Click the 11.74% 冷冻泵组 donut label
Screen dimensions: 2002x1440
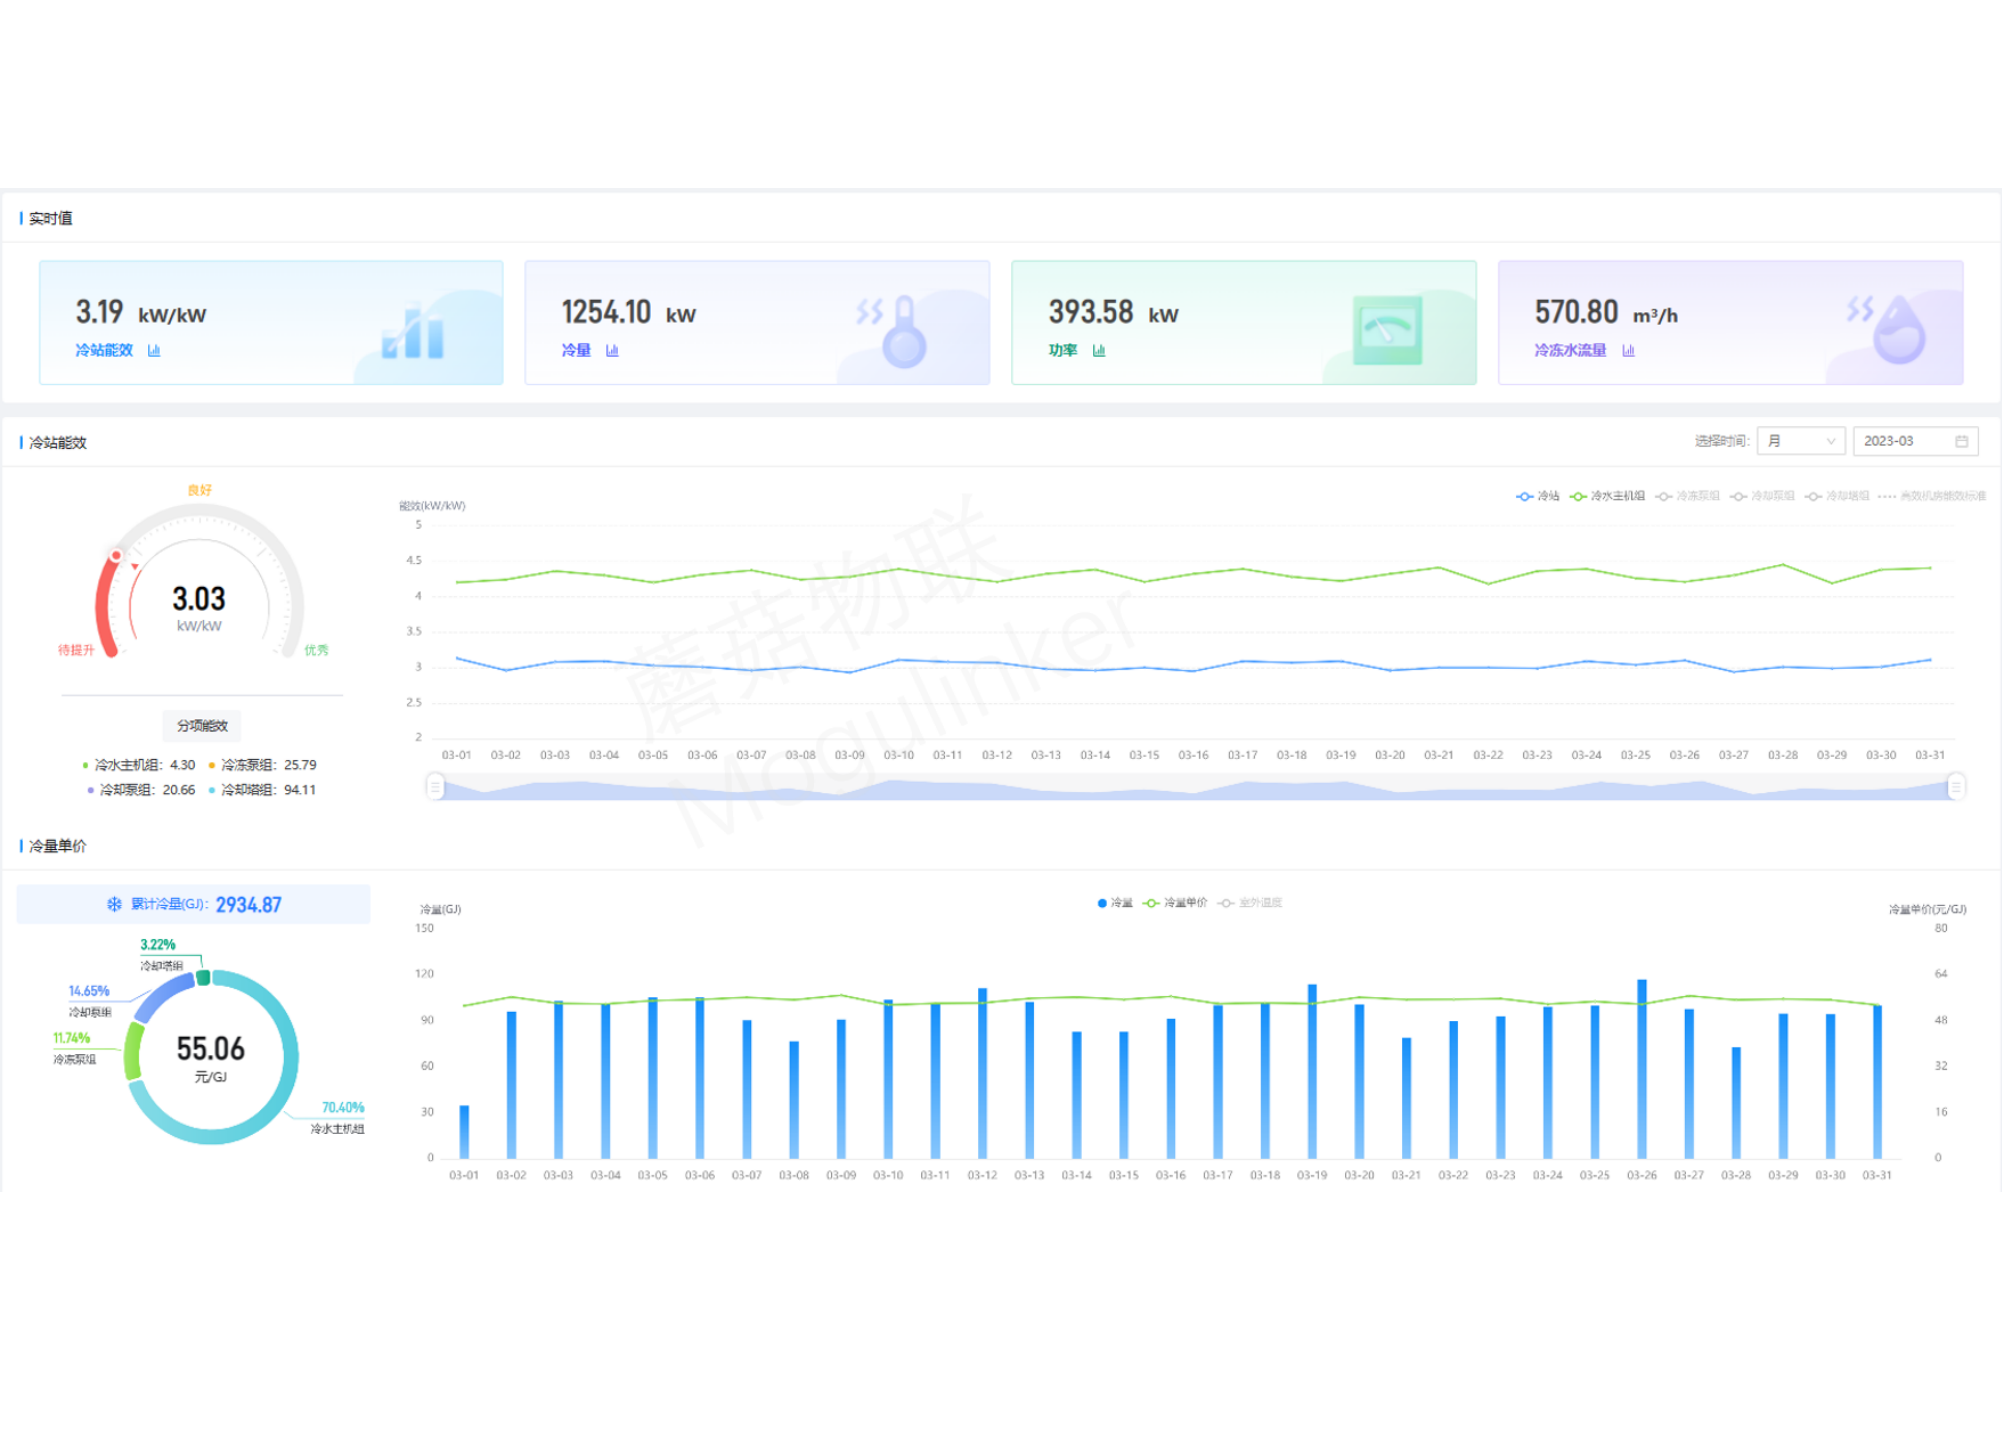(73, 1048)
